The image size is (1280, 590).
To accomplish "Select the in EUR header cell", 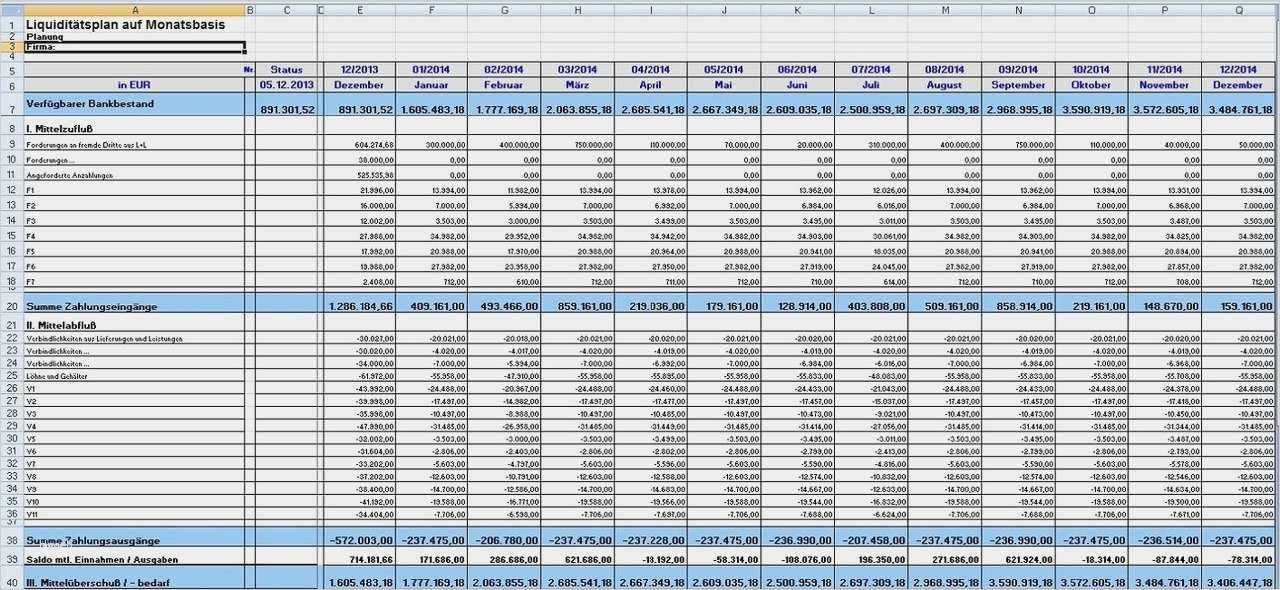I will (x=134, y=85).
